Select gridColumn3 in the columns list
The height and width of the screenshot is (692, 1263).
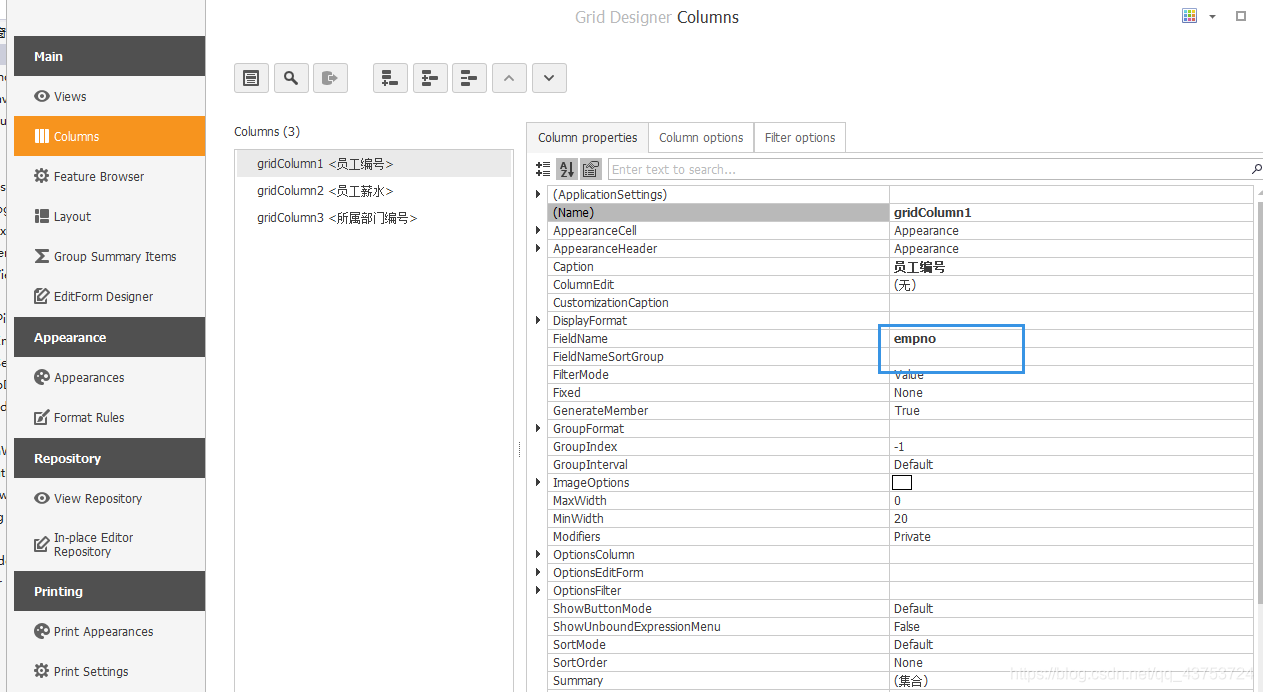[373, 217]
